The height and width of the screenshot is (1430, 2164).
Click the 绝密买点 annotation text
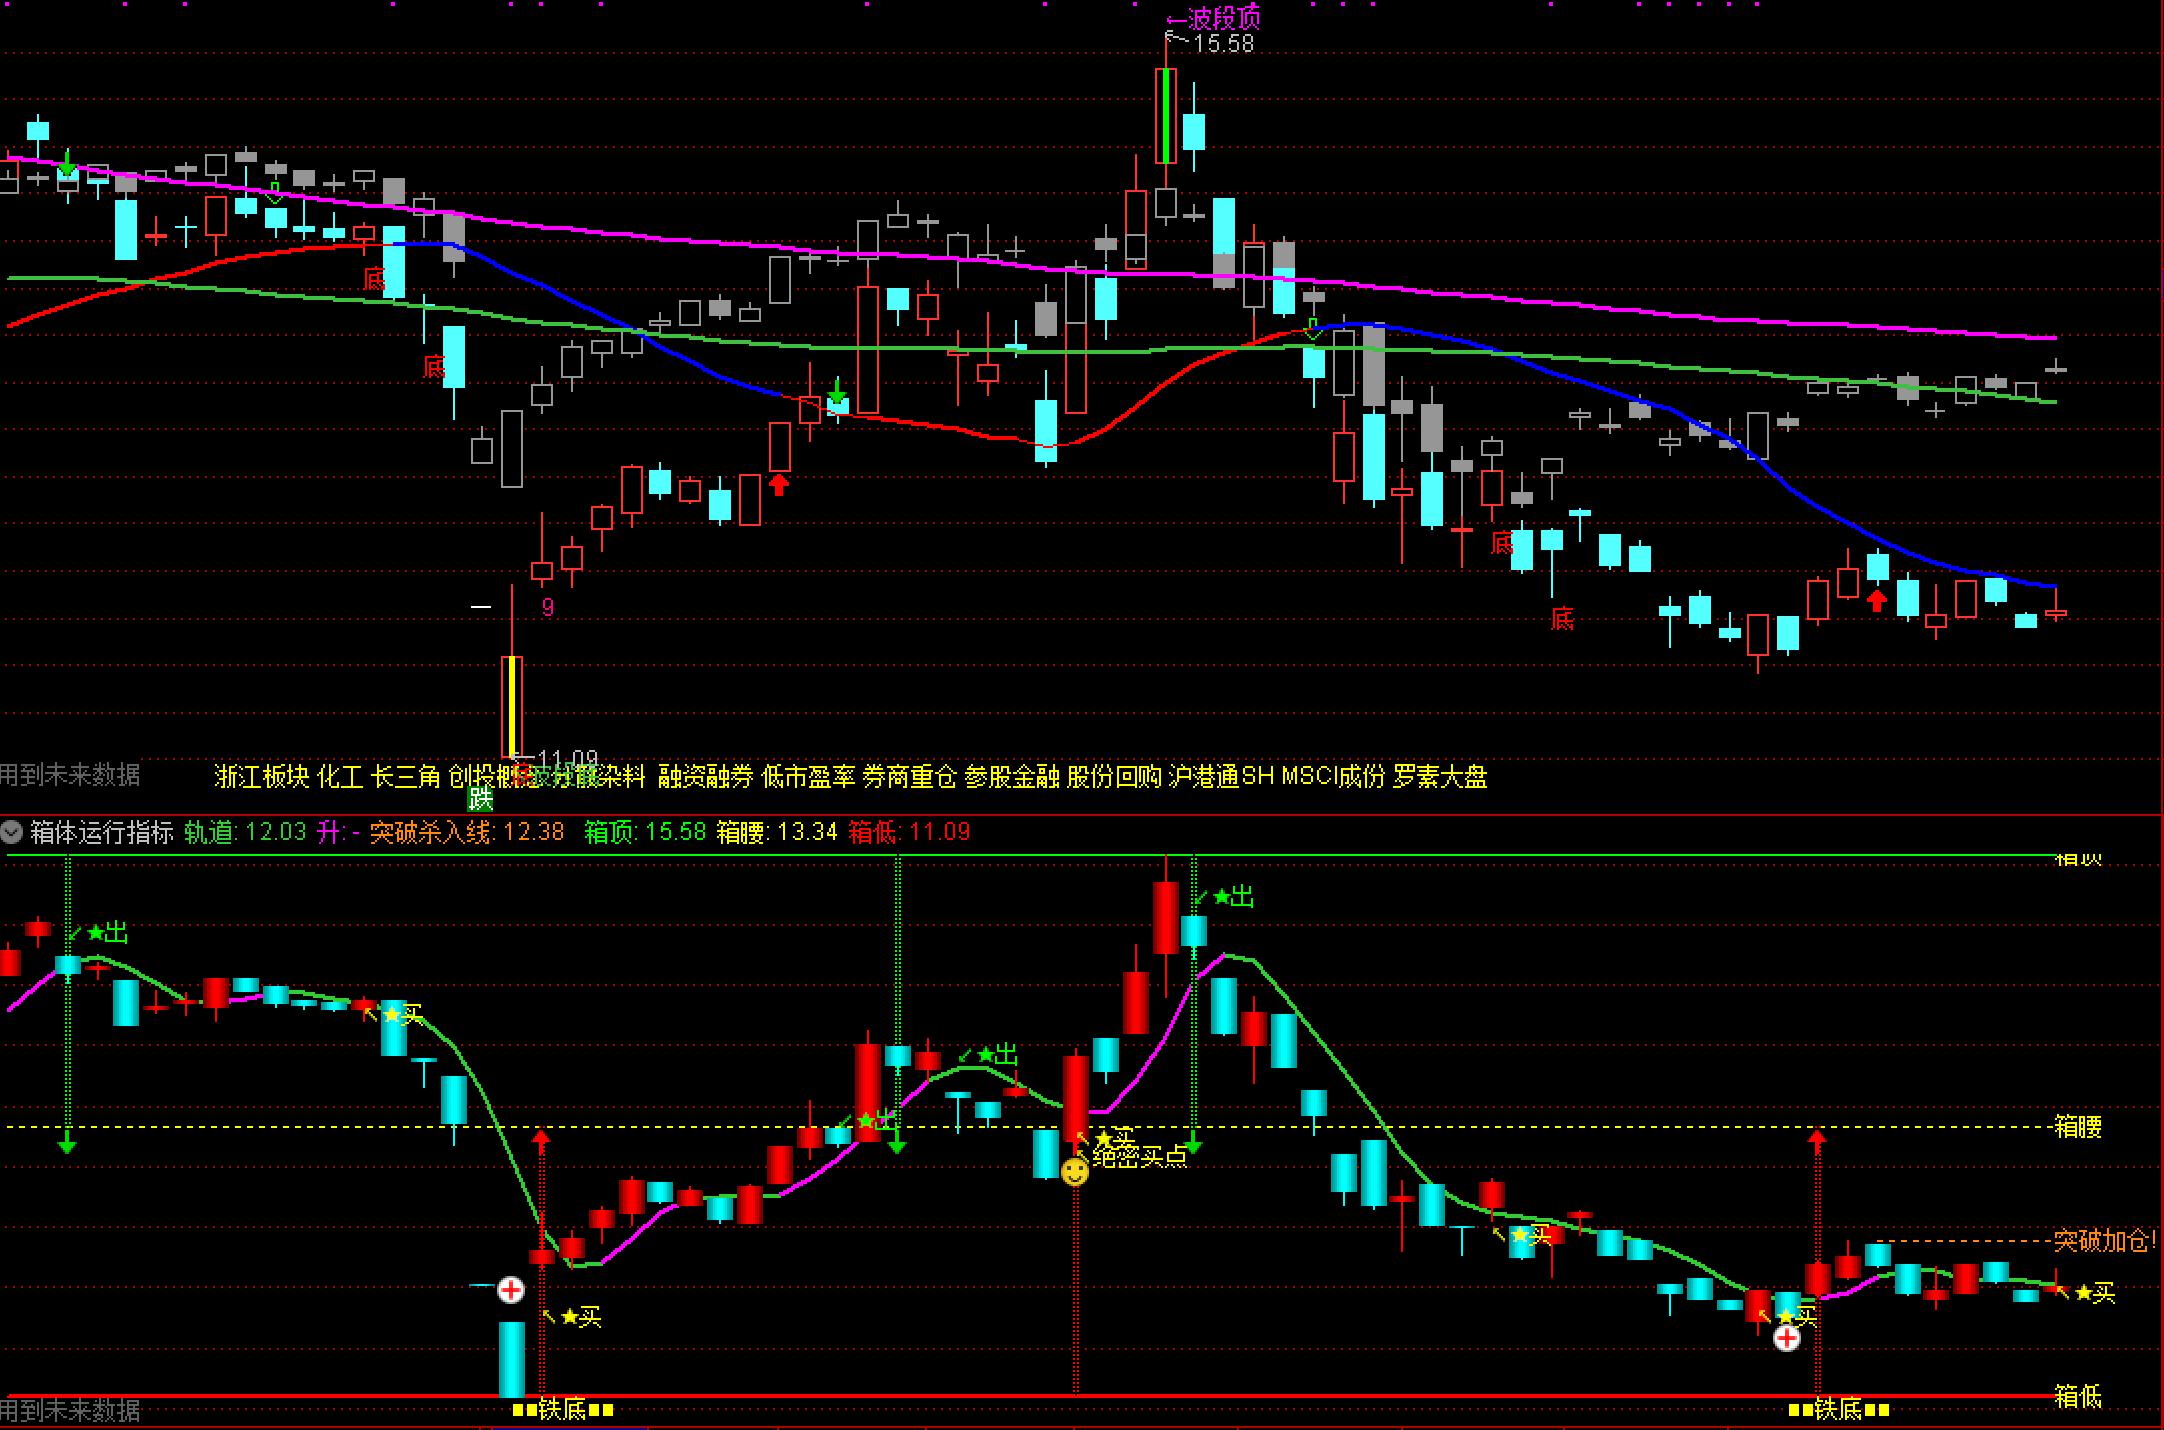pos(1140,1158)
